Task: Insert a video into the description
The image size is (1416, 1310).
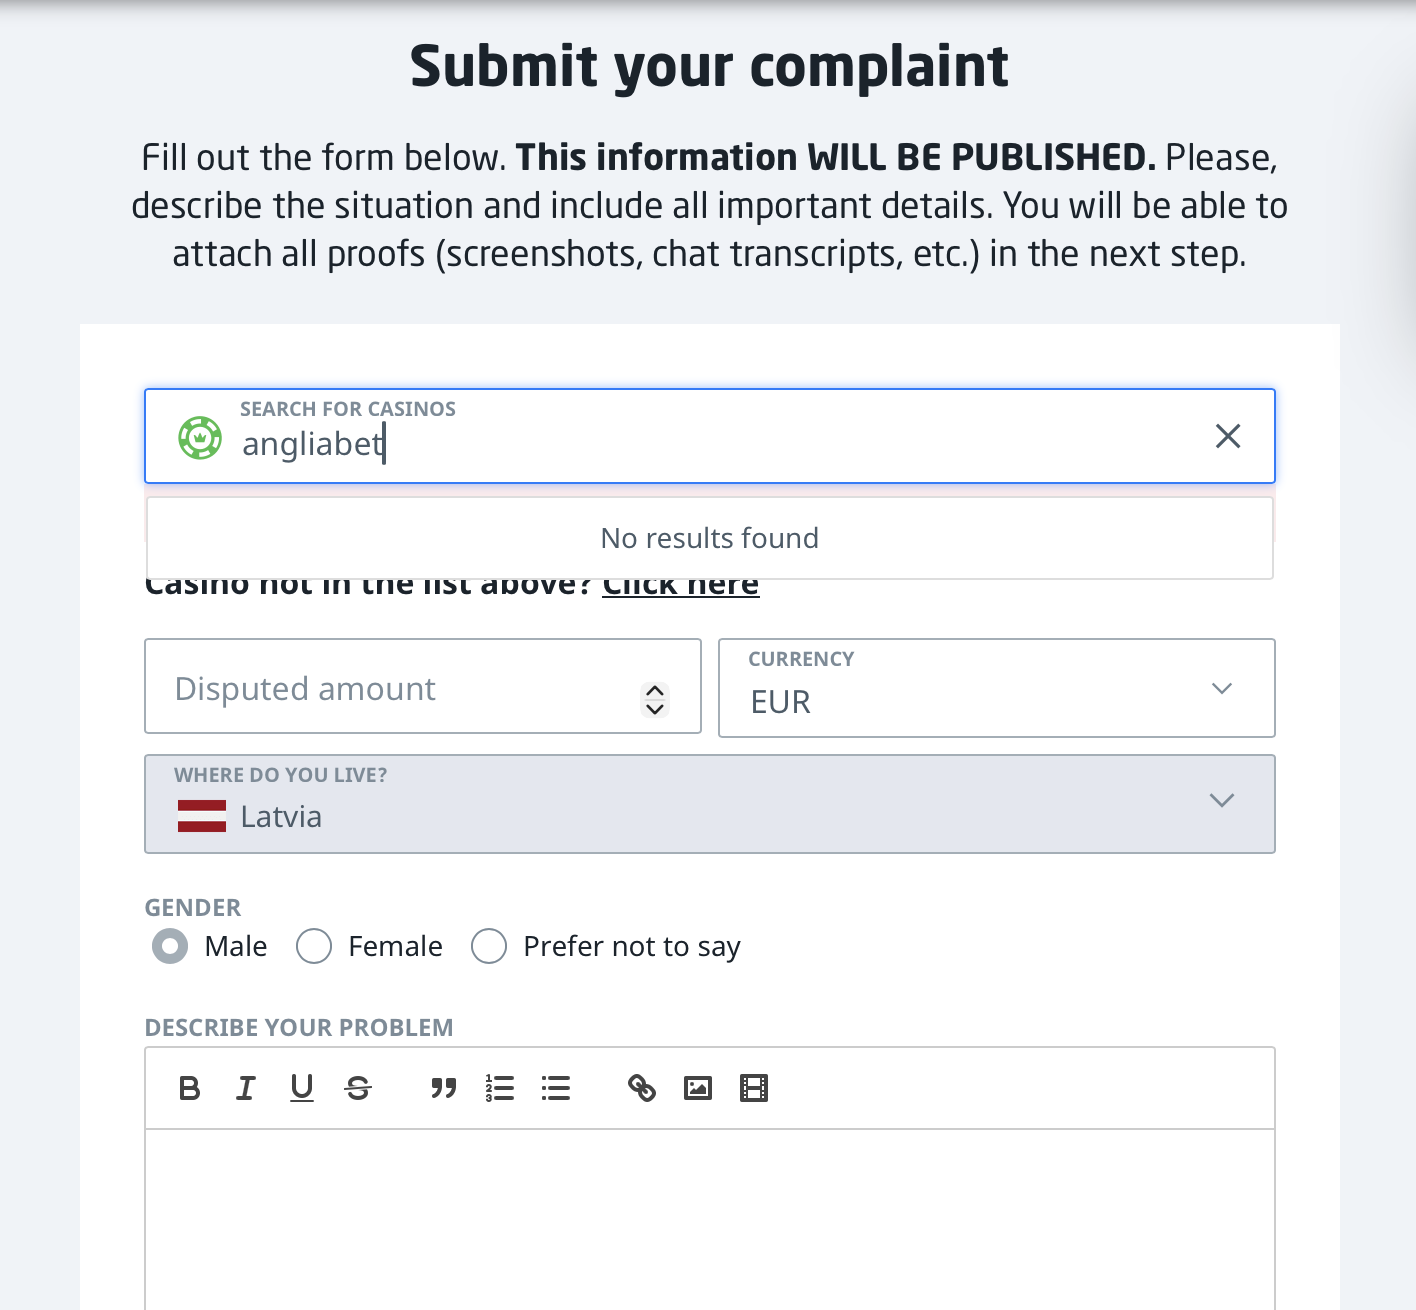Action: 754,1088
